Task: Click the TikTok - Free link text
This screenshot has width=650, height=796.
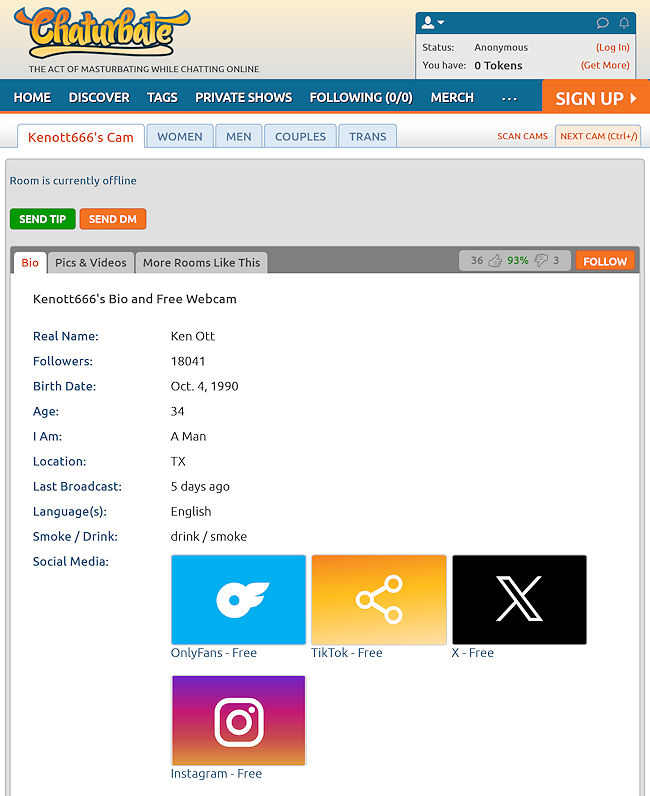Action: [347, 653]
